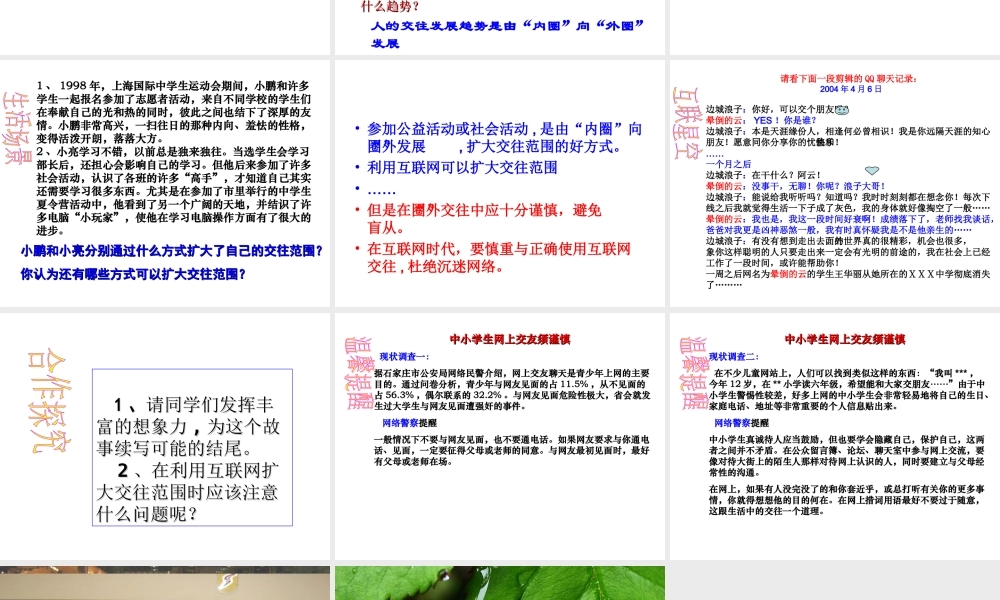Click the paragraph starting 中小学生真诚待人应当鼓励
The width and height of the screenshot is (1000, 600).
click(x=847, y=456)
